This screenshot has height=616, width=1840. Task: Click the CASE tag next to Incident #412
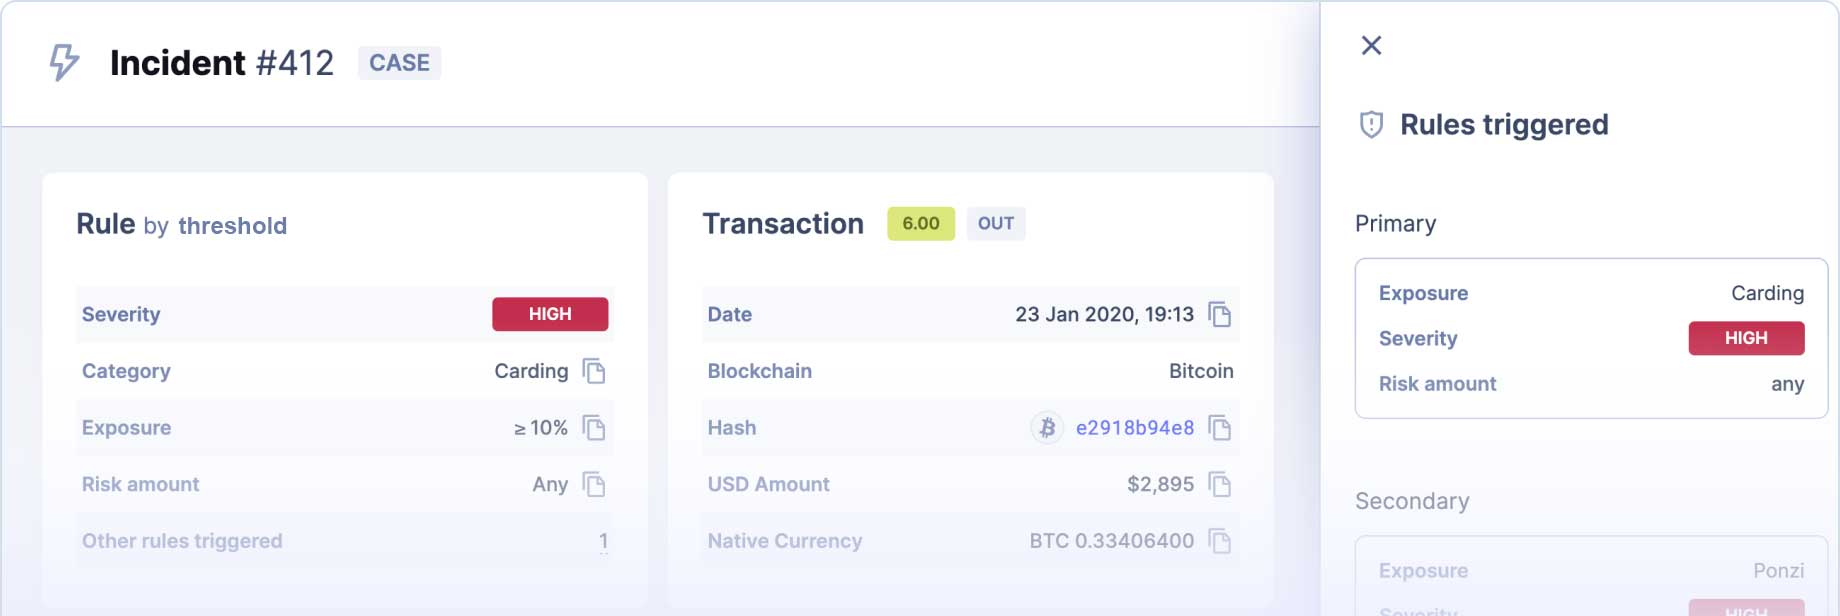(399, 63)
